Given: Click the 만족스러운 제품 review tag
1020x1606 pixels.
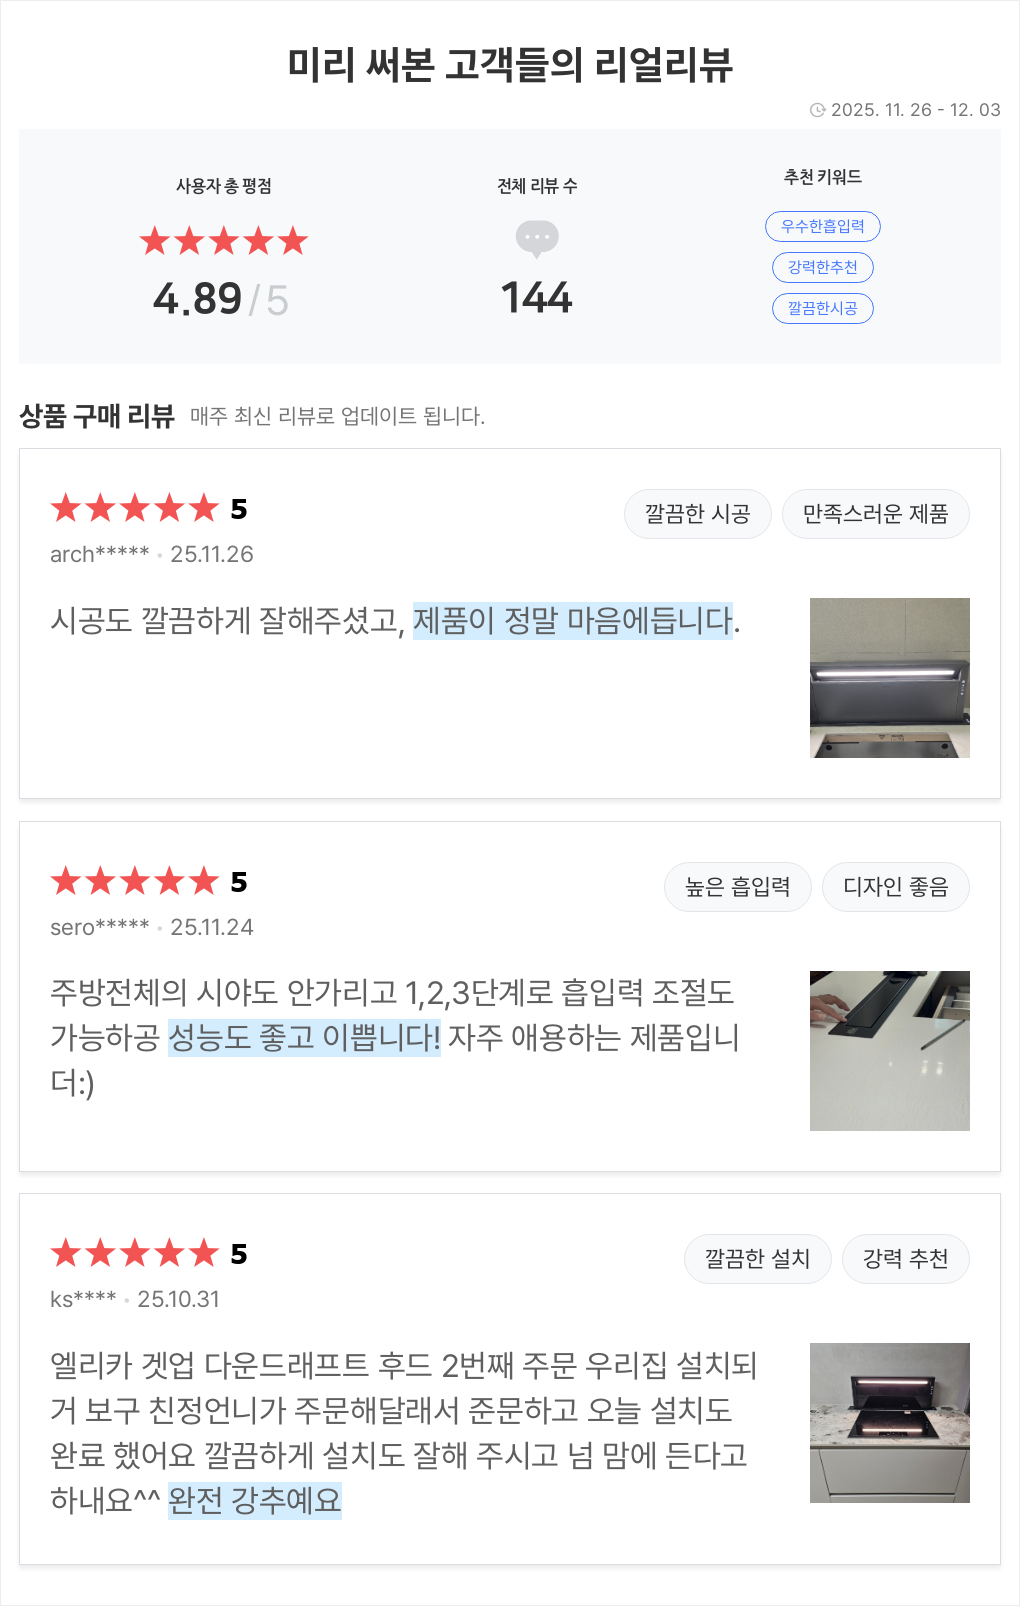Looking at the screenshot, I should coord(875,514).
